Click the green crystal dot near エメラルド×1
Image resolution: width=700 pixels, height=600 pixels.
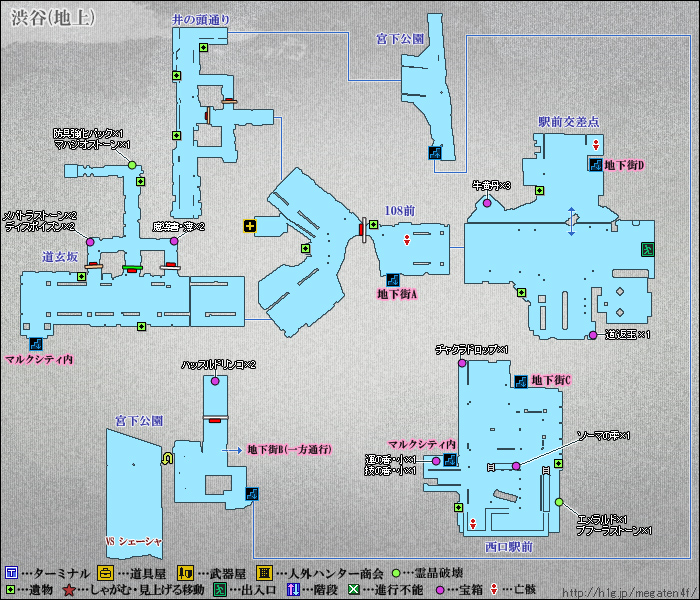coord(559,502)
